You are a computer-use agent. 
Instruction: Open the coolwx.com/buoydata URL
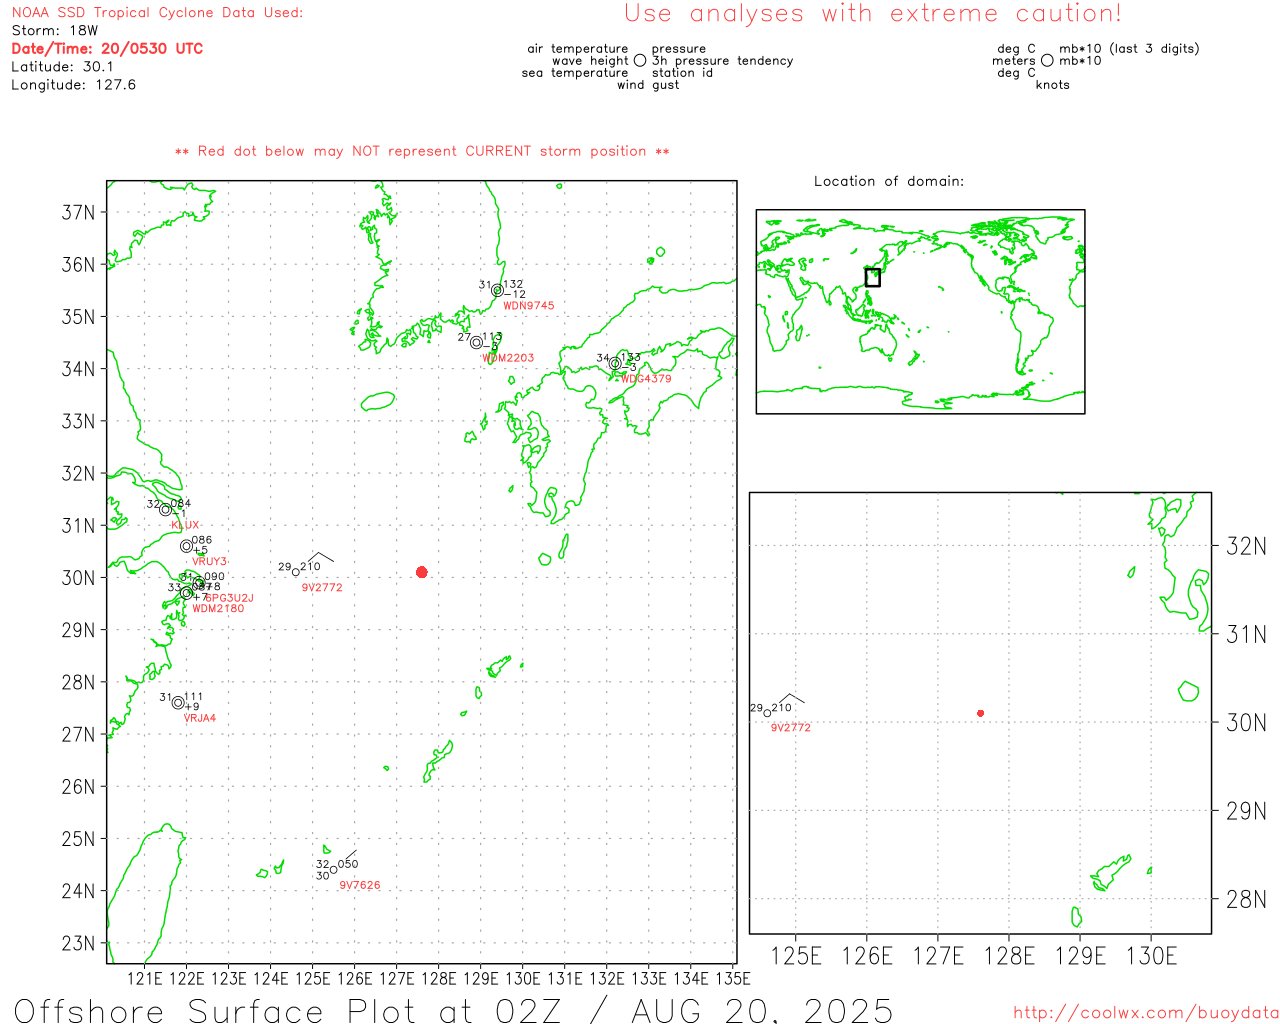pos(1146,1013)
